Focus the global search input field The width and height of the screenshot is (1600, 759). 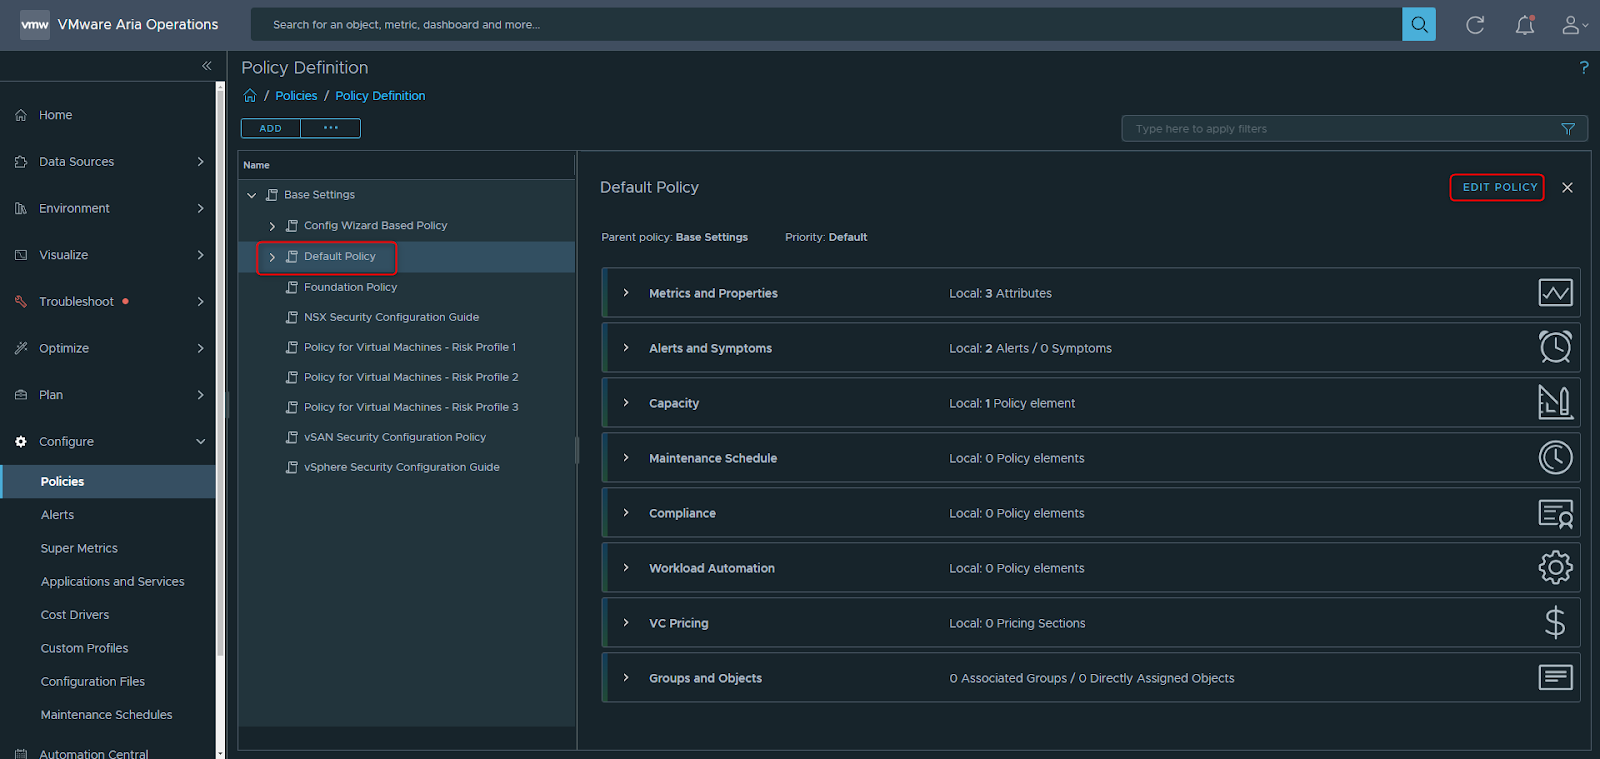[x=826, y=25]
